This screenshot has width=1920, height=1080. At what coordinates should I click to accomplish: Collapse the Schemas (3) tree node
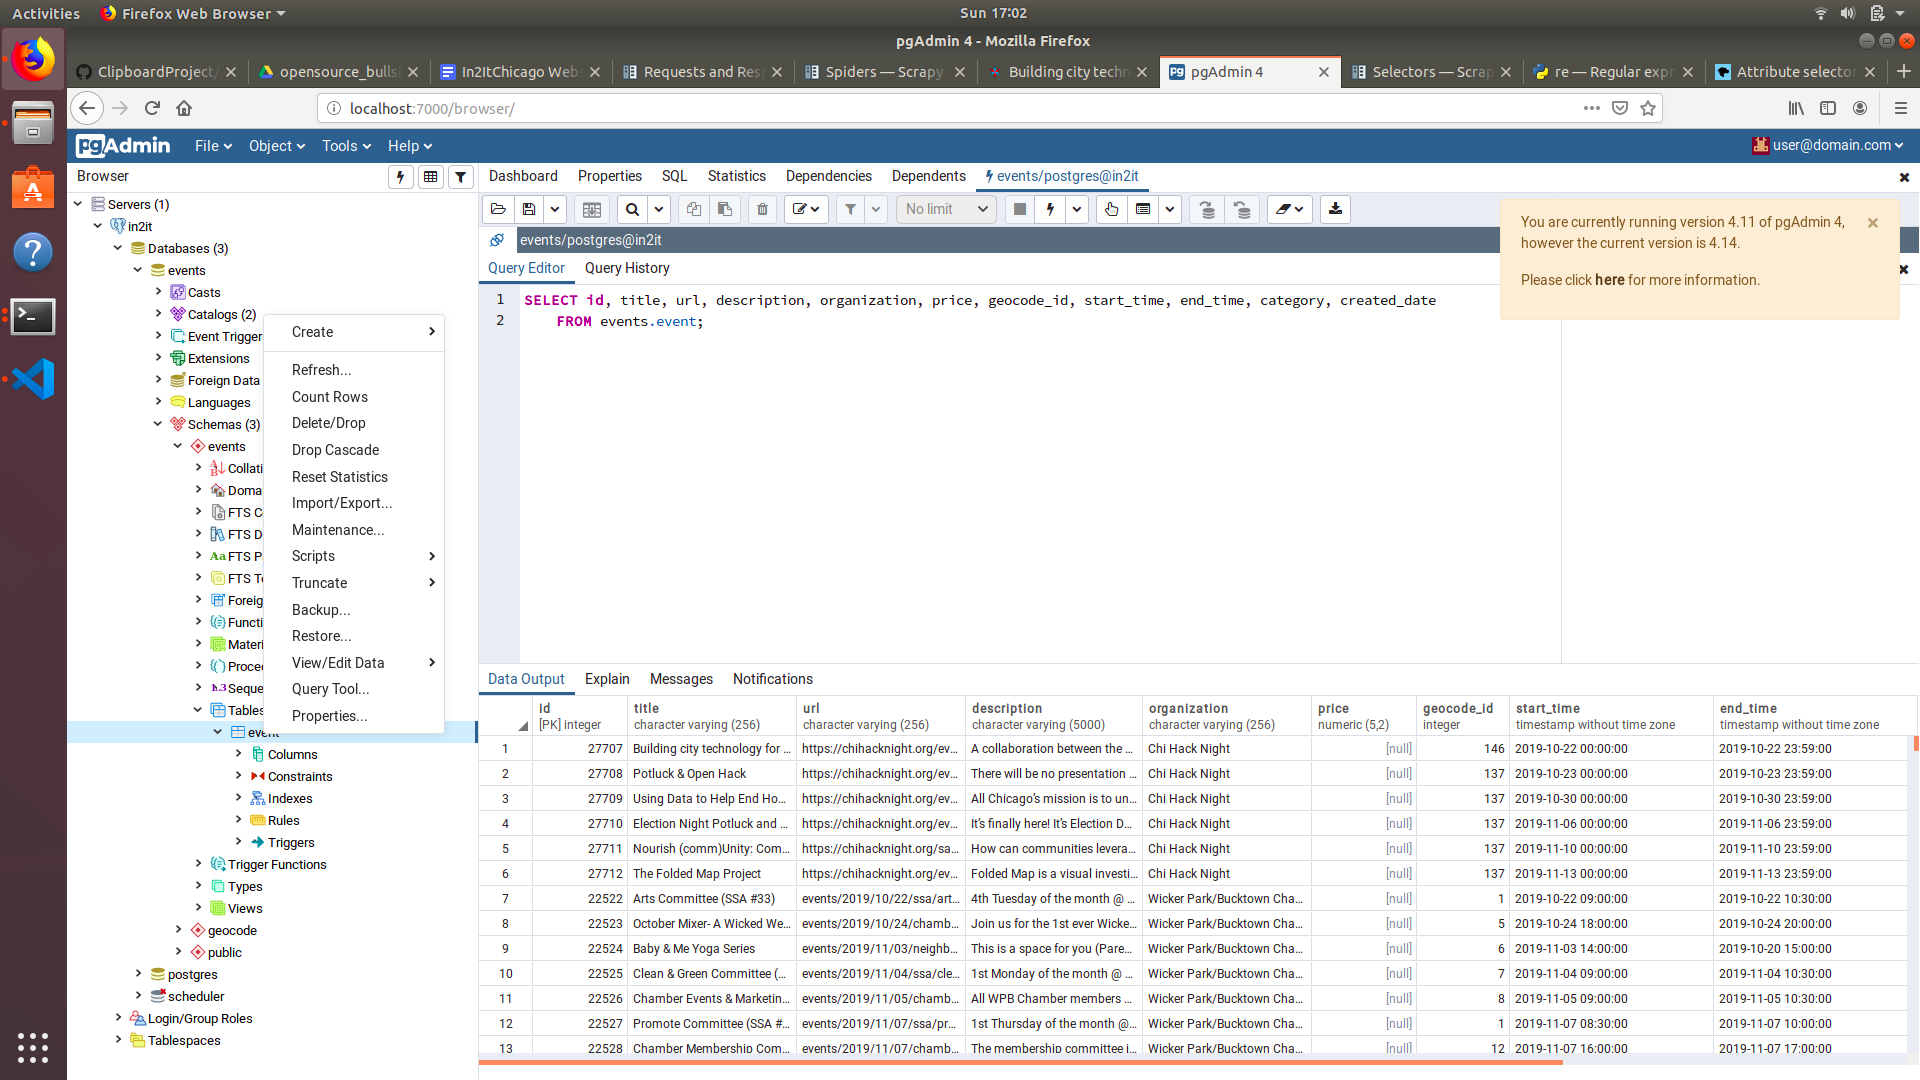point(158,424)
